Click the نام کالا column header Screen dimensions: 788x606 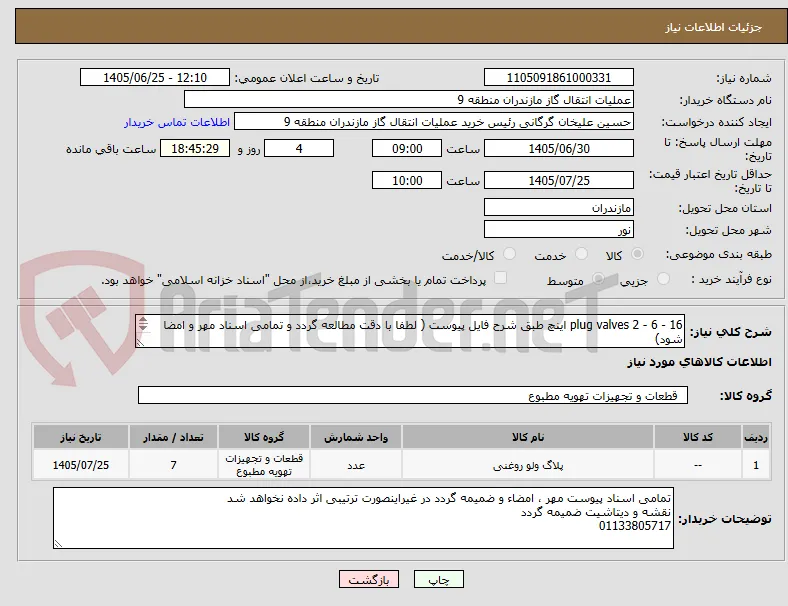pyautogui.click(x=528, y=437)
